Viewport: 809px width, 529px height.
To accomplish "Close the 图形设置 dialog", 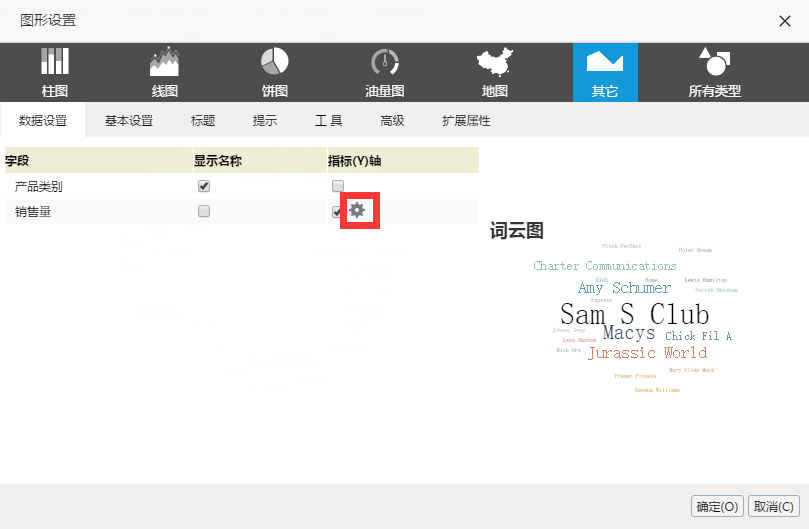I will click(785, 21).
